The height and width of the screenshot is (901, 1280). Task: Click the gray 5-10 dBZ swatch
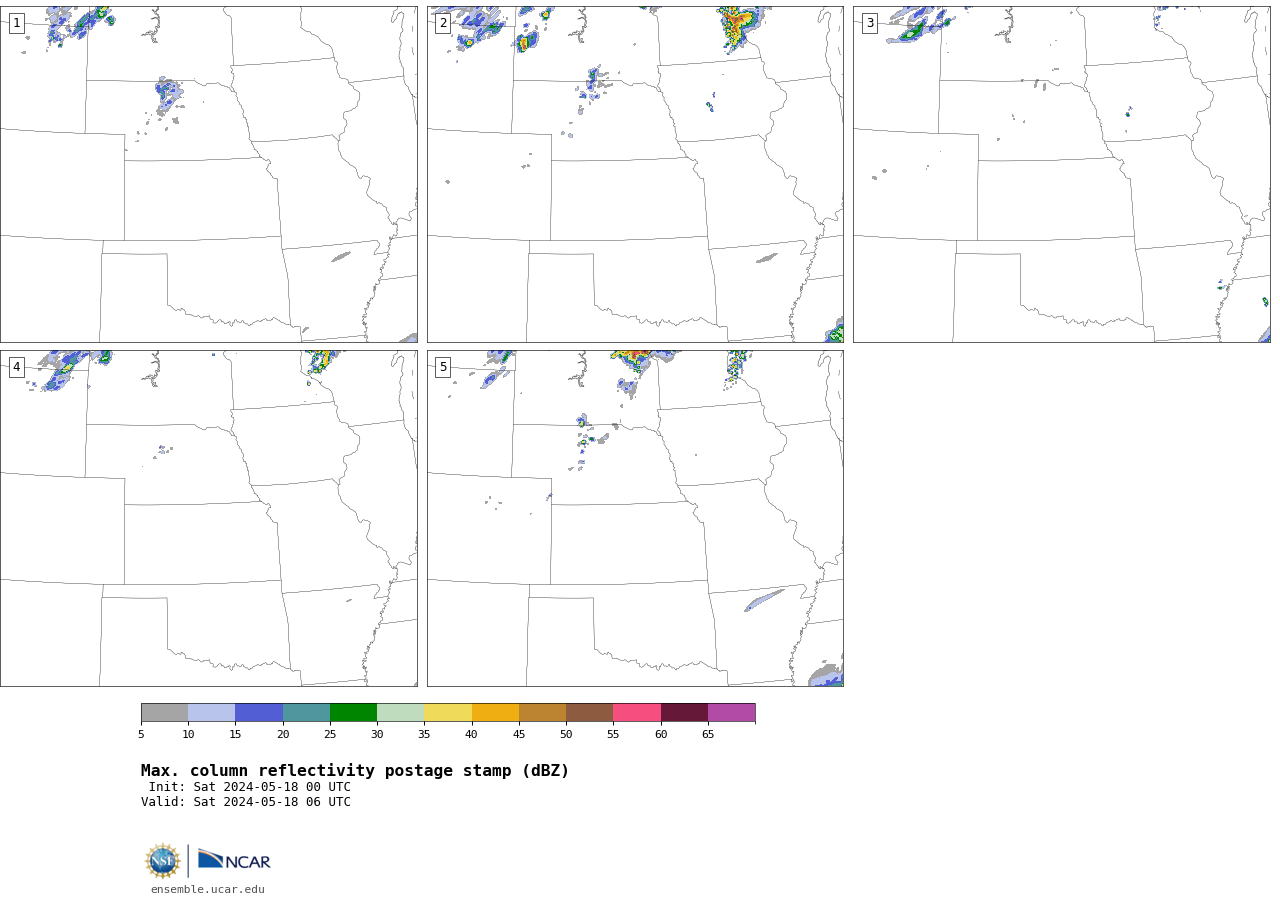165,713
